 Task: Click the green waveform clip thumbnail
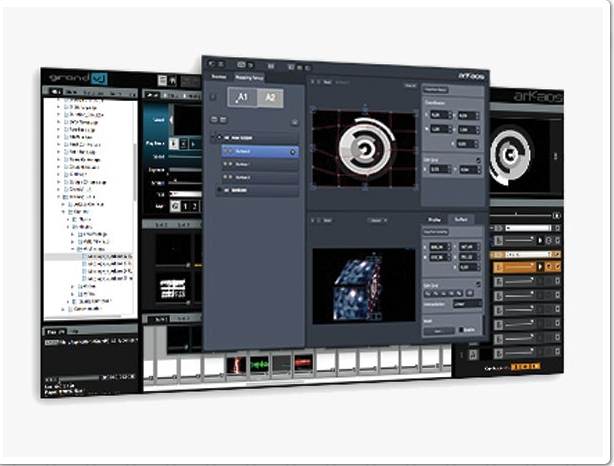tap(260, 364)
